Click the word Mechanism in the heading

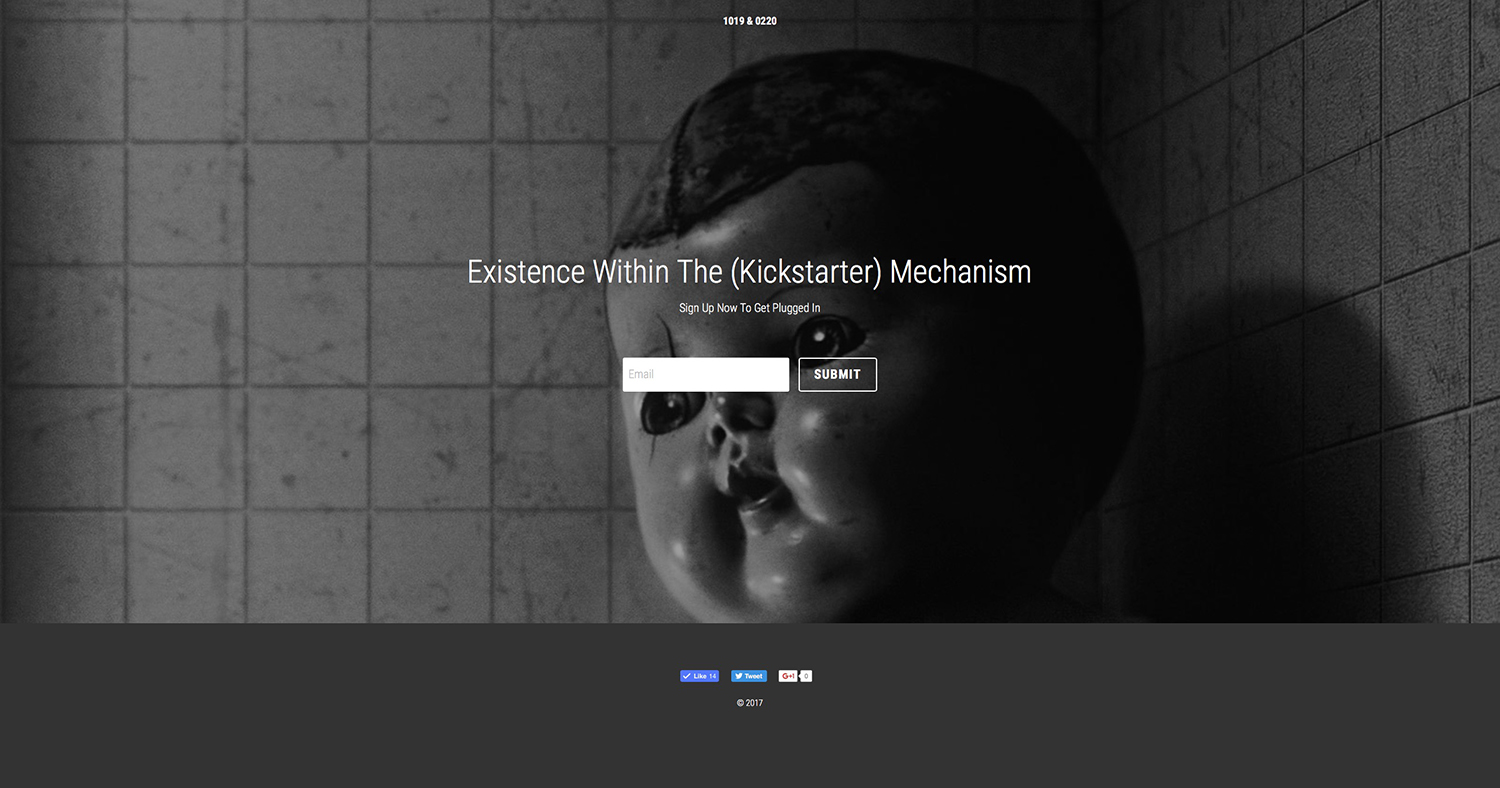pos(960,272)
